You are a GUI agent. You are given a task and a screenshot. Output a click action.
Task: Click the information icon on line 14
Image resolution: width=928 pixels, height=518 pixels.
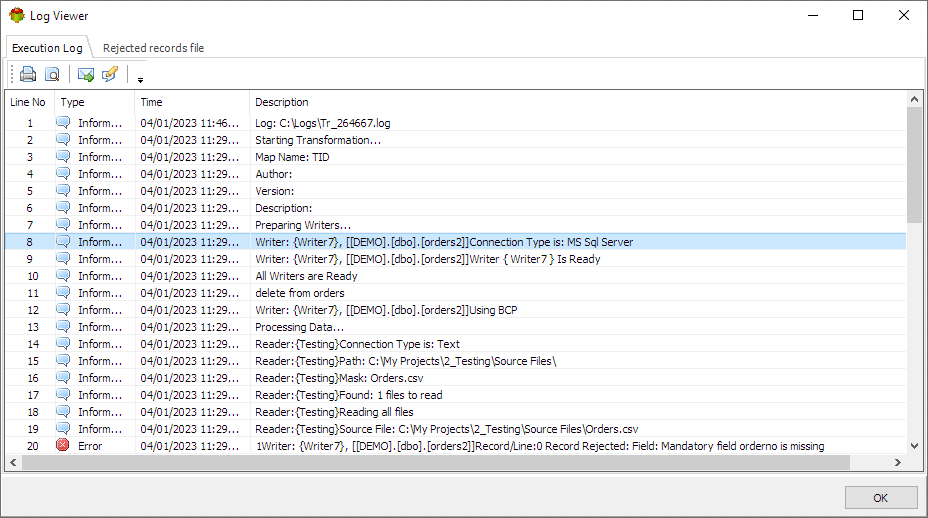(x=63, y=343)
